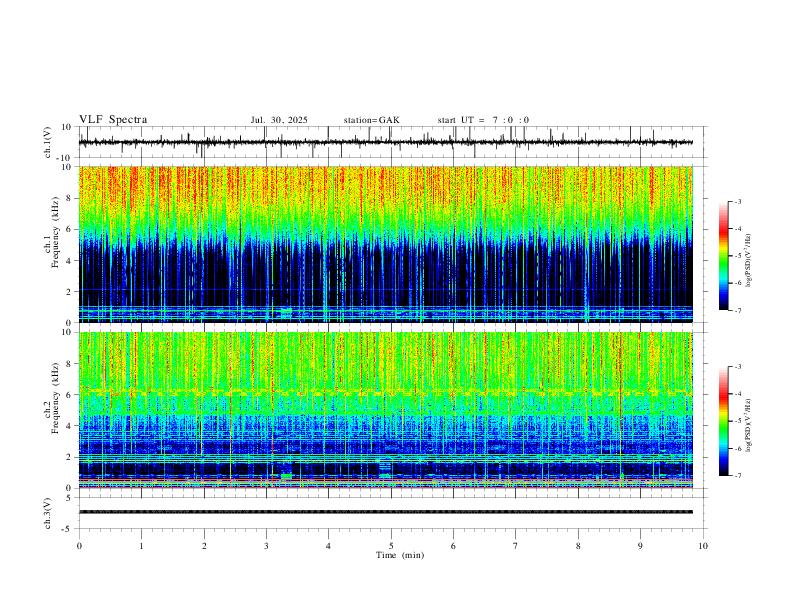Click the ch.1 waveform trace plot
Viewport: 792px width, 612px height.
click(x=386, y=142)
